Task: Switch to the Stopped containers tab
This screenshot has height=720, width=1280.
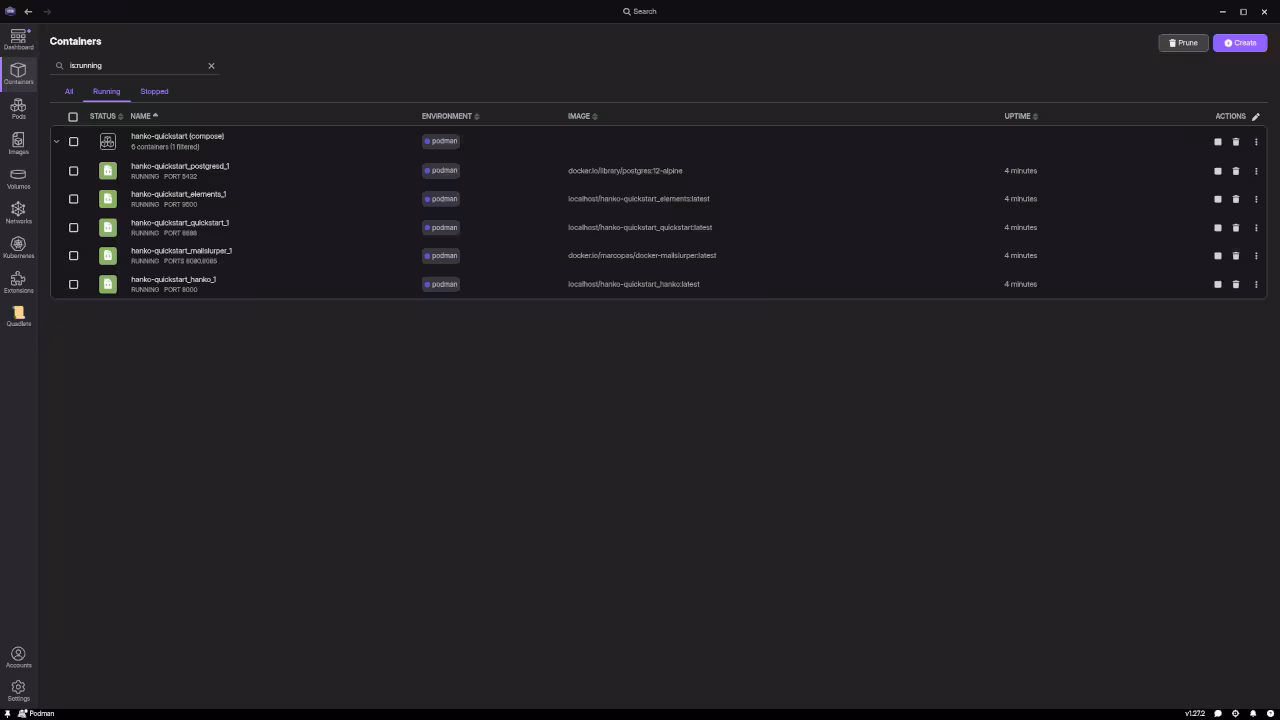Action: pyautogui.click(x=154, y=91)
